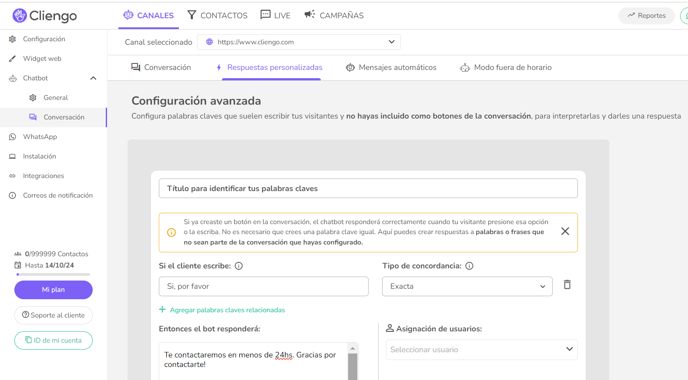The image size is (688, 380).
Task: Copy ID de mi cuenta
Action: (54, 341)
